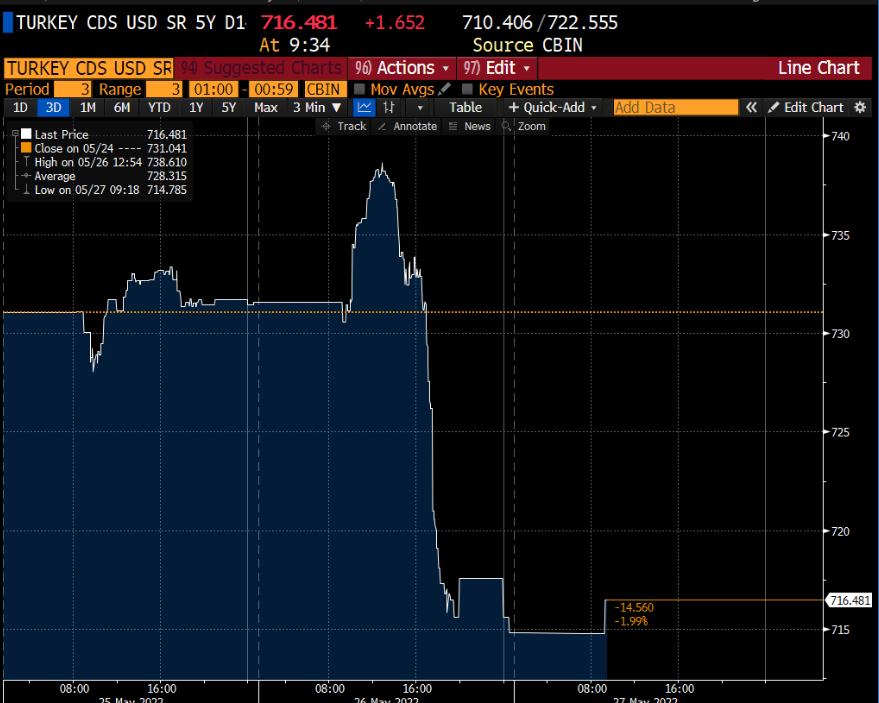This screenshot has width=879, height=703.
Task: Open the 97) Edit dropdown
Action: tap(497, 68)
